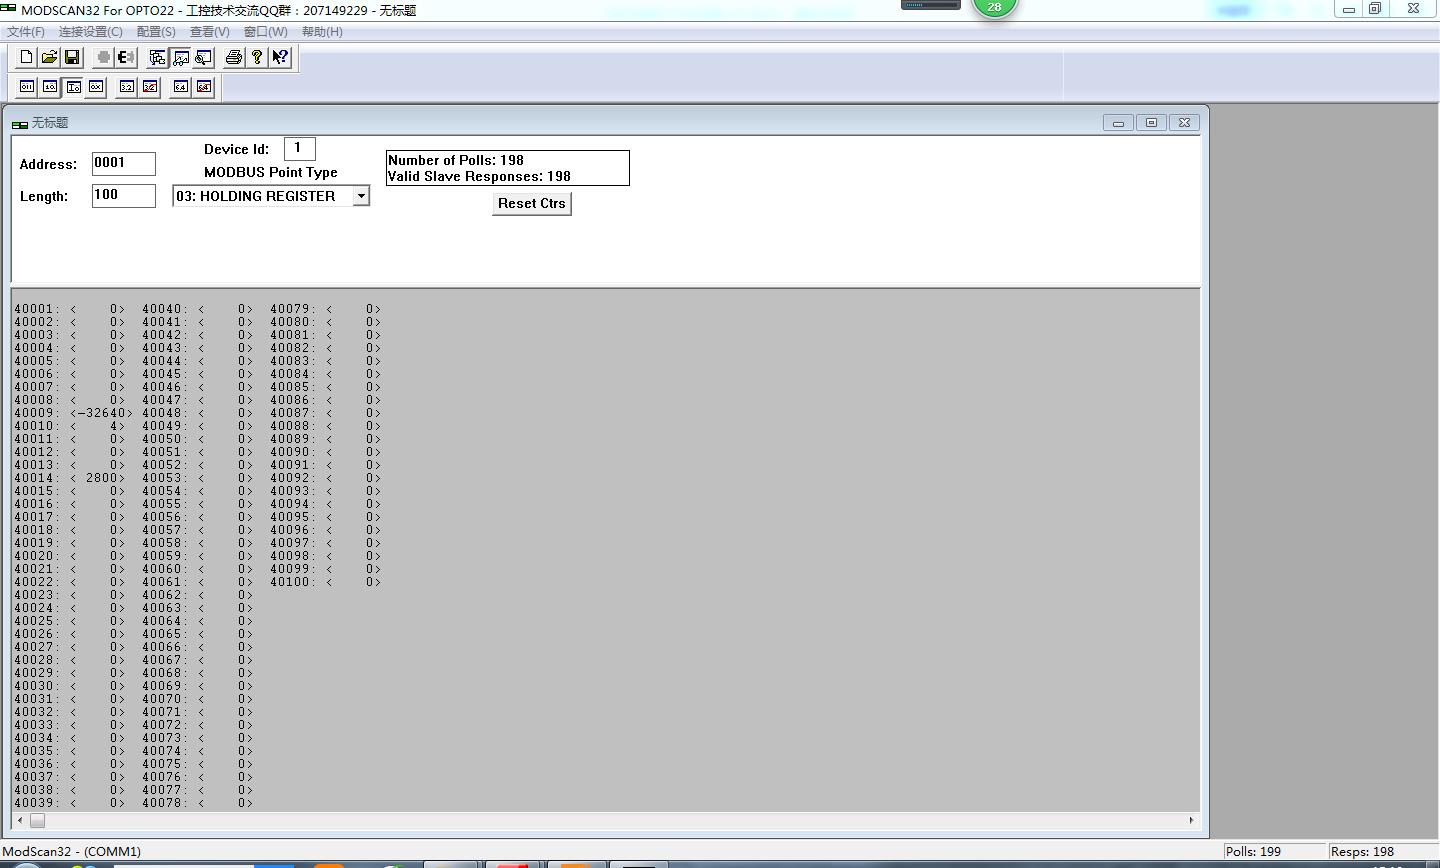Click the open file folder icon
This screenshot has height=868, width=1440.
coord(49,57)
